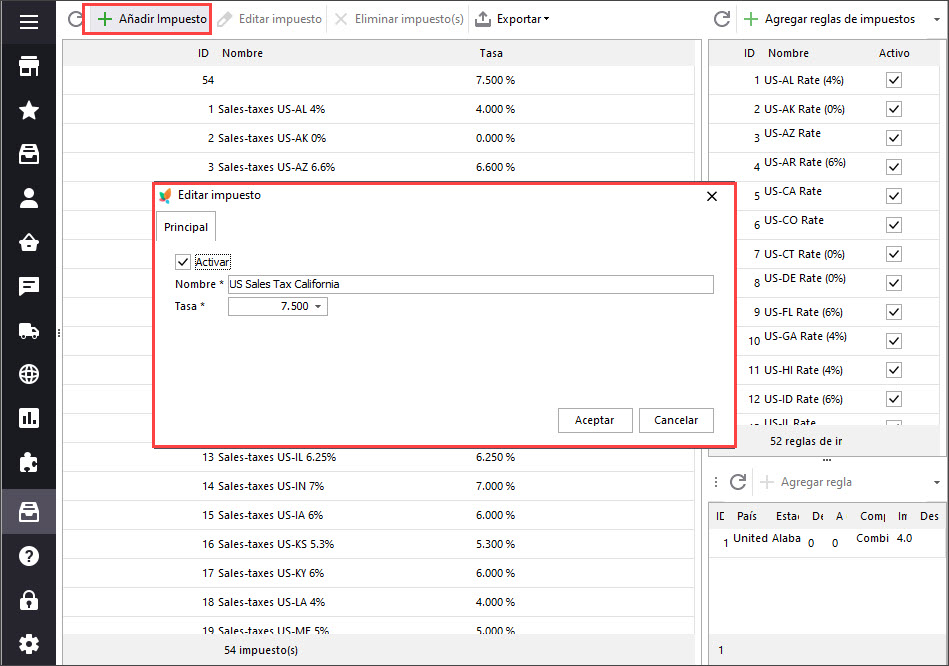The image size is (949, 666).
Task: Toggle Activo checkbox for US-ID Rate (6%)
Action: point(894,399)
